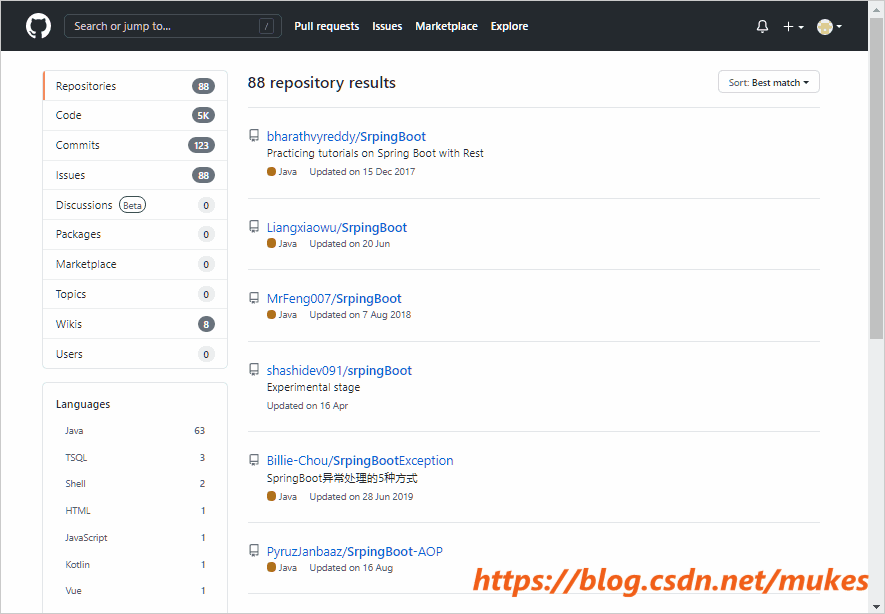Click the 8 count badge for Wikis
This screenshot has height=614, width=885.
206,324
